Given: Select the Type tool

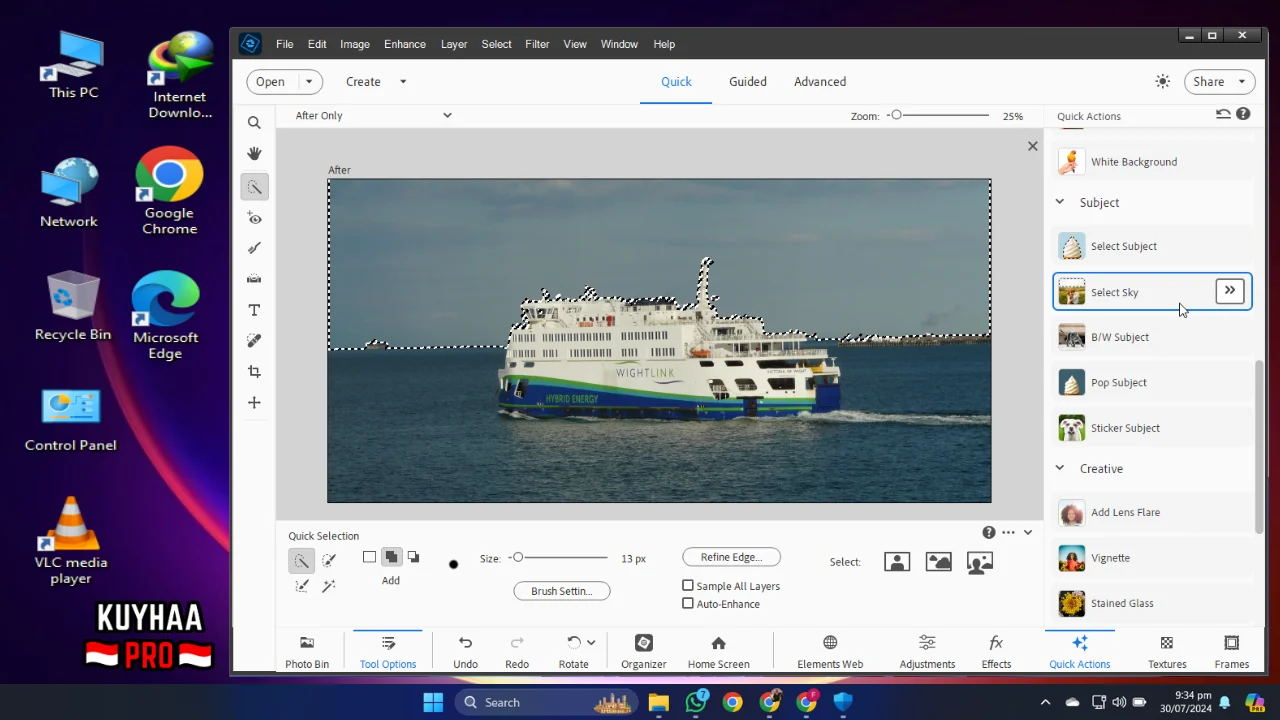Looking at the screenshot, I should pyautogui.click(x=254, y=310).
